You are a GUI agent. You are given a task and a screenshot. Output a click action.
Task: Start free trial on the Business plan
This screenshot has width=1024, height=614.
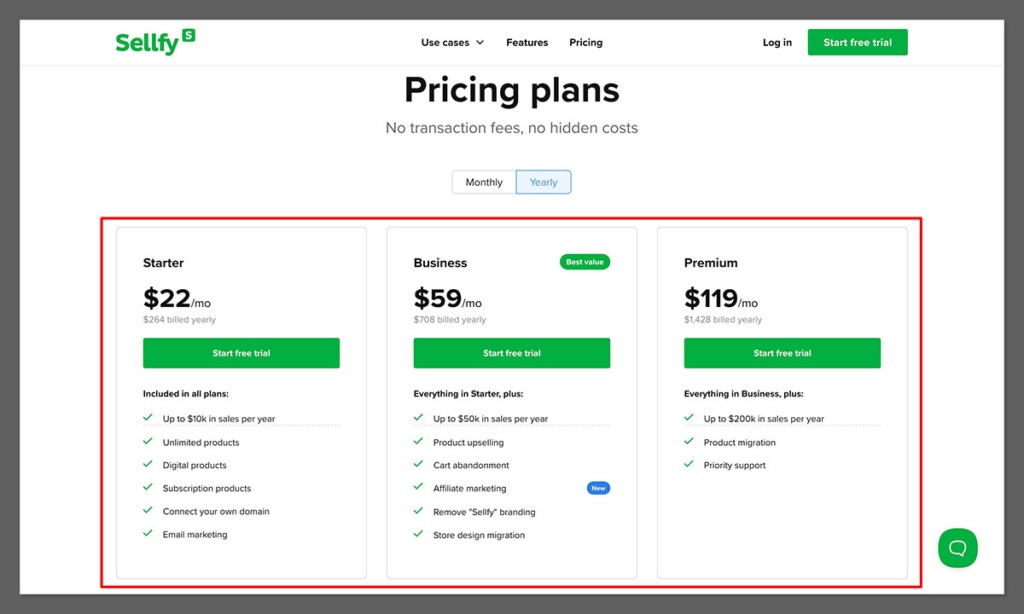[x=511, y=353]
